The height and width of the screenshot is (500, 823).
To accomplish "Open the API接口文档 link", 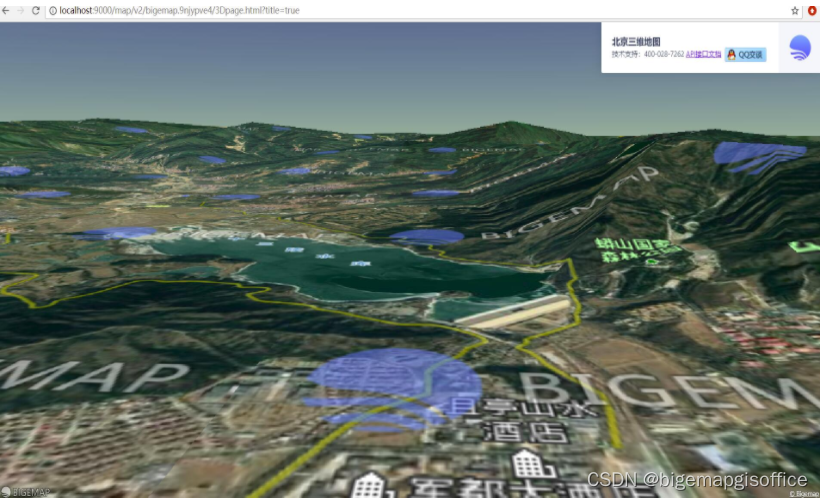I will (x=703, y=55).
